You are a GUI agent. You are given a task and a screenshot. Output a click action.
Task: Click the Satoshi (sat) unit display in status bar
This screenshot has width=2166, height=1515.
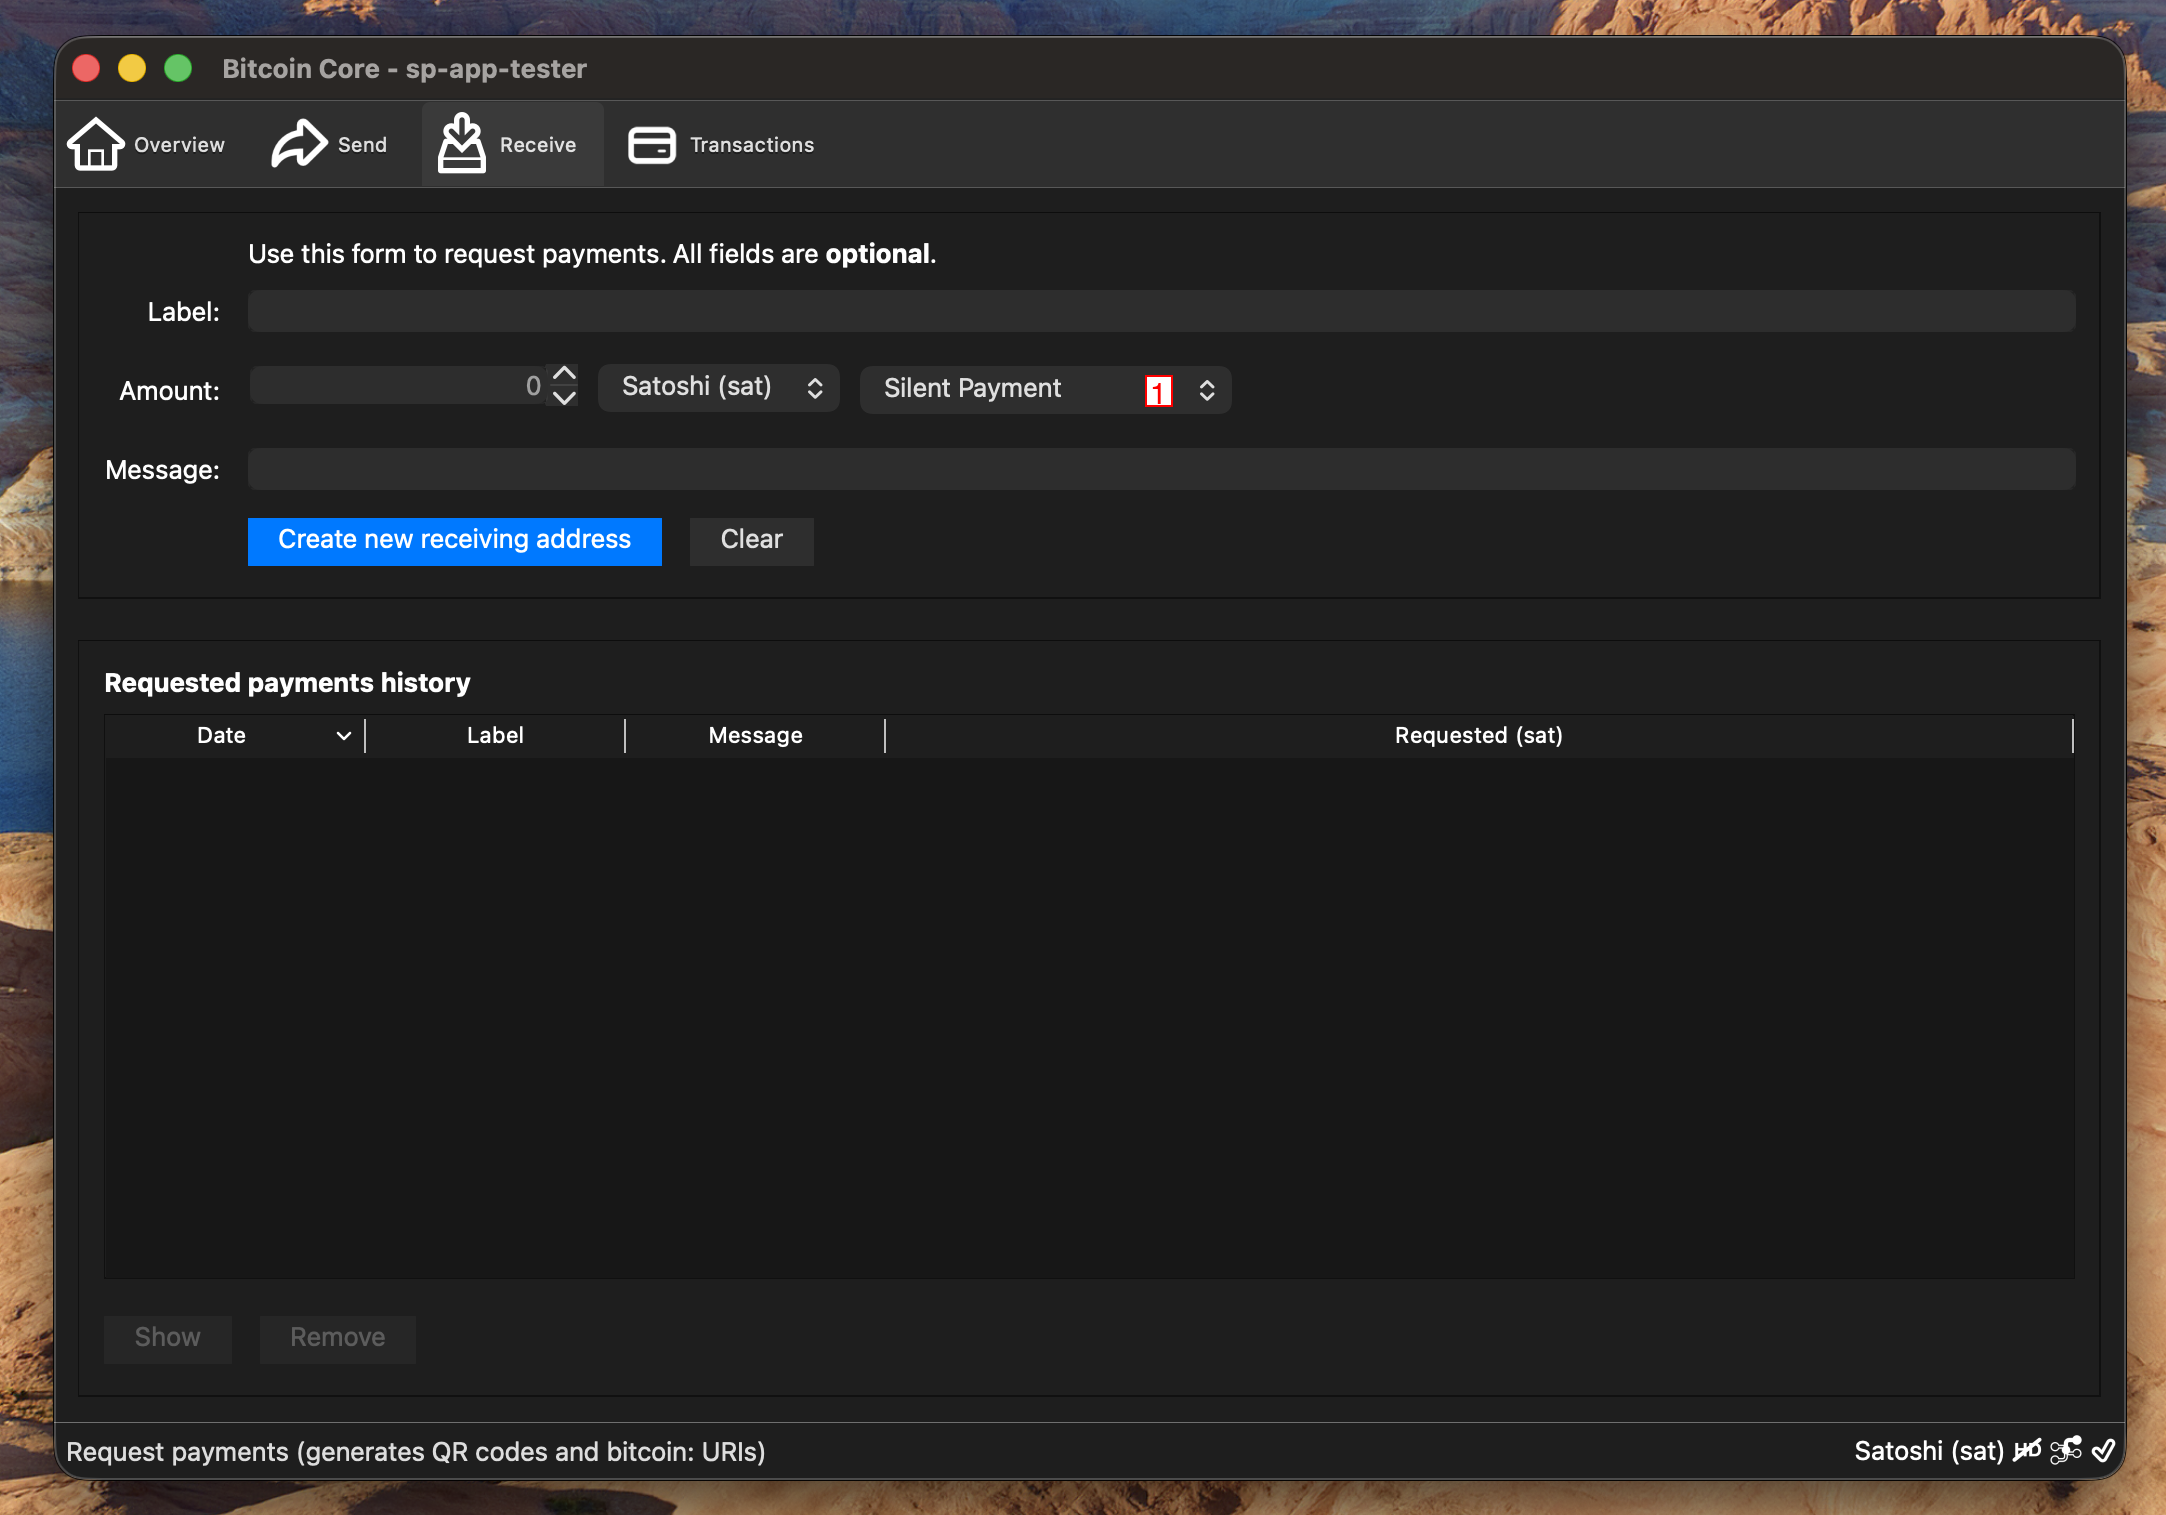pos(1931,1451)
